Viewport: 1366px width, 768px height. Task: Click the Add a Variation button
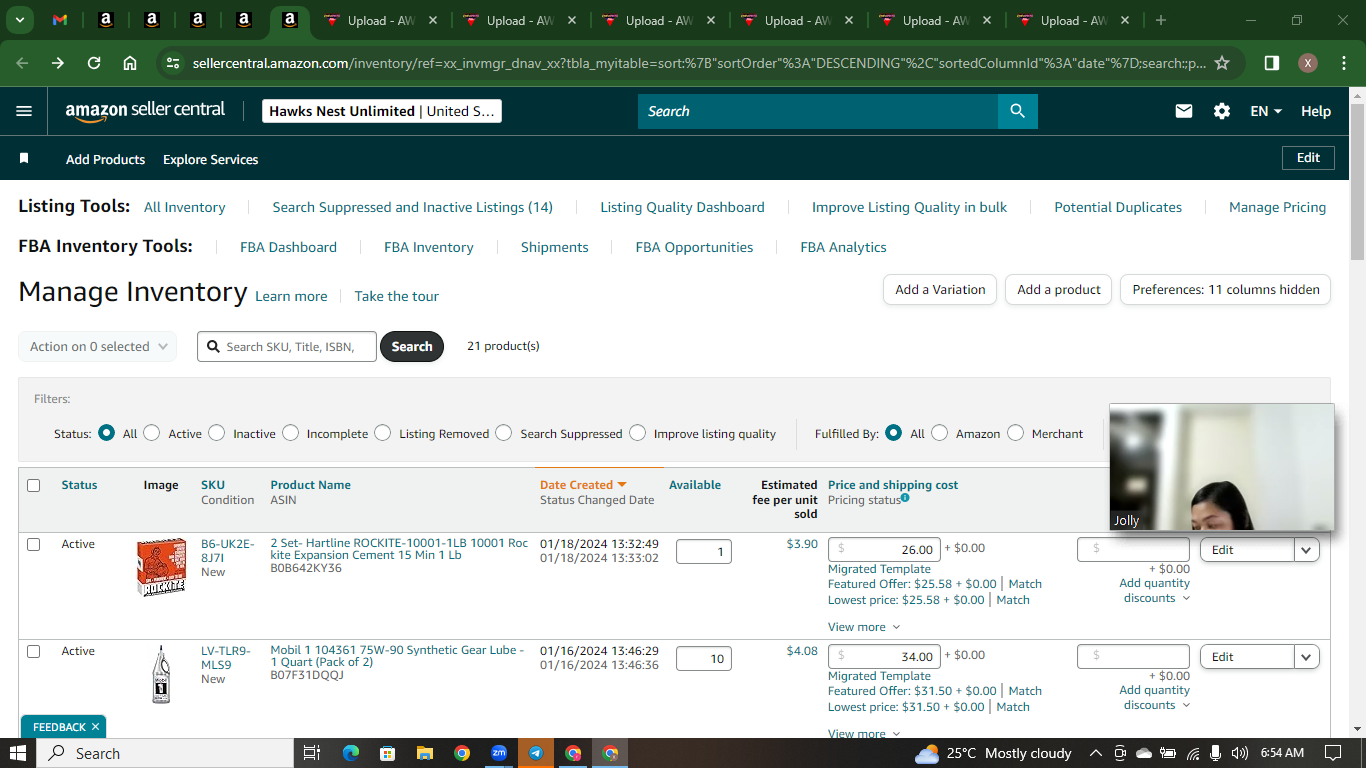940,289
